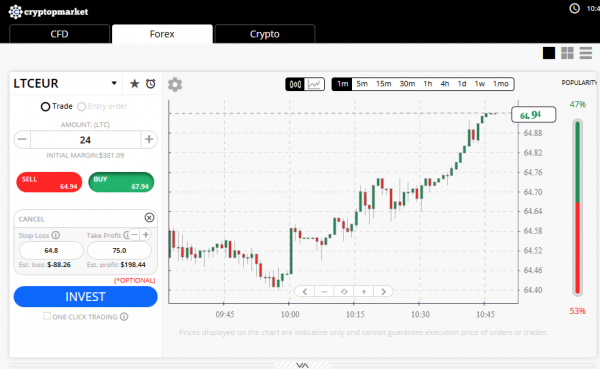Select the list layout icon

tap(585, 53)
